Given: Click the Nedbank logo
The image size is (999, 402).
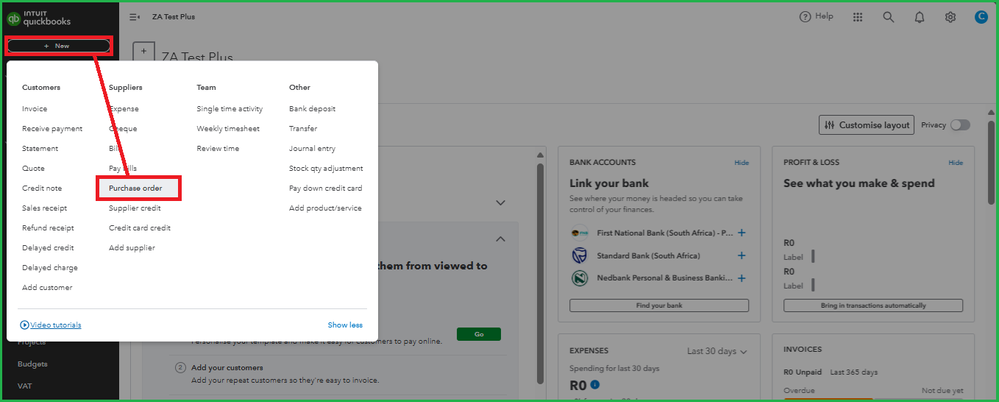Looking at the screenshot, I should pos(579,278).
